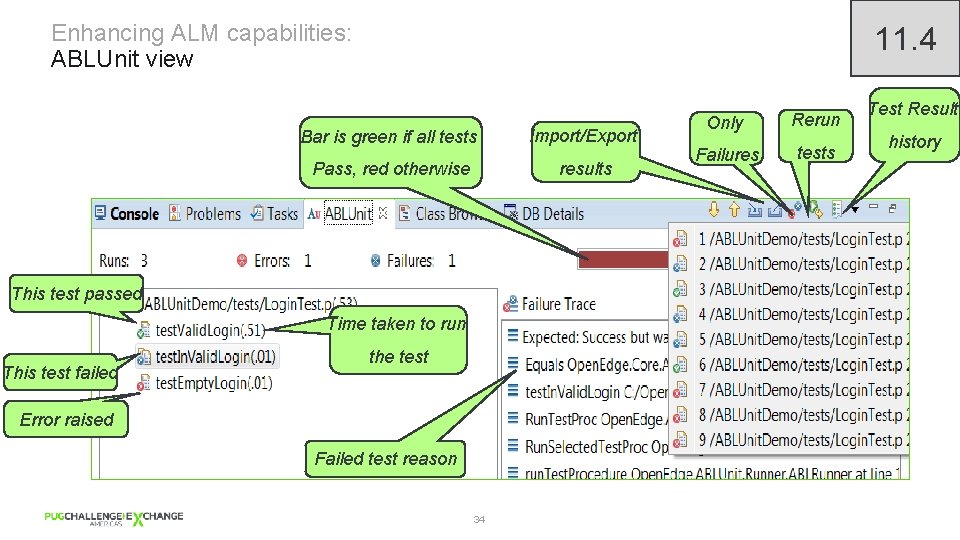Minimize the ABLUnit view panel

point(874,207)
